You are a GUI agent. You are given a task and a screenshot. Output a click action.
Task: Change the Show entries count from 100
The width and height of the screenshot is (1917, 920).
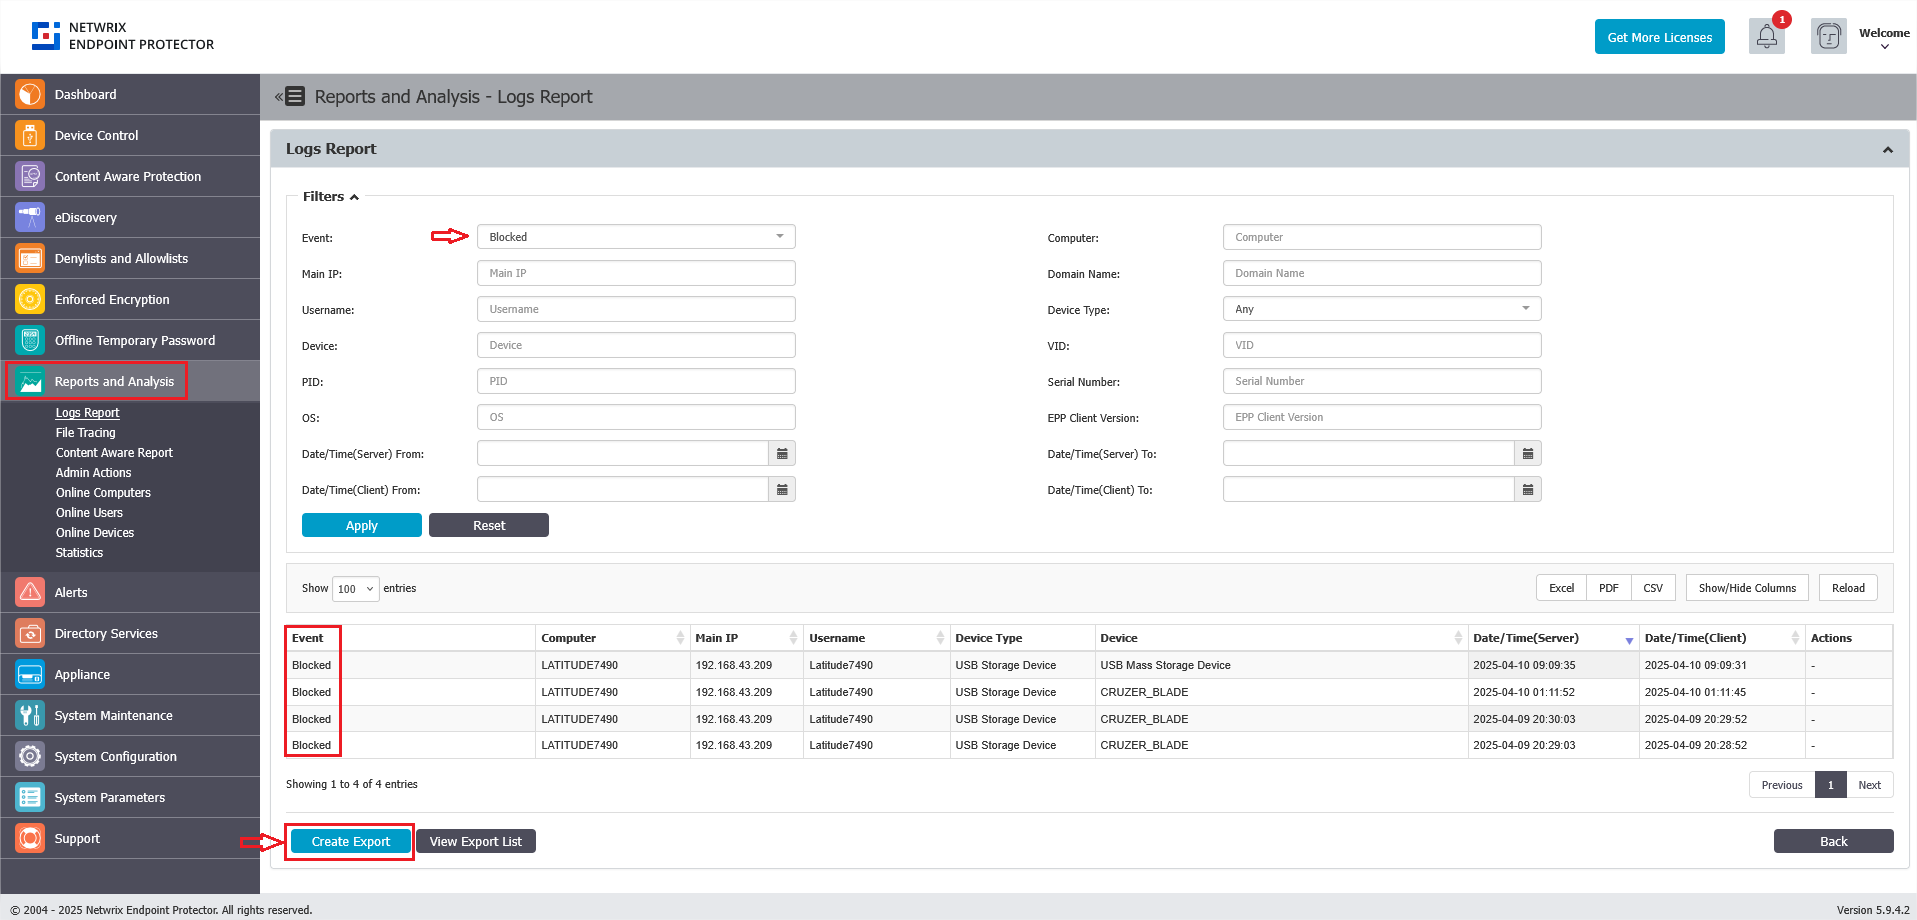click(x=355, y=589)
